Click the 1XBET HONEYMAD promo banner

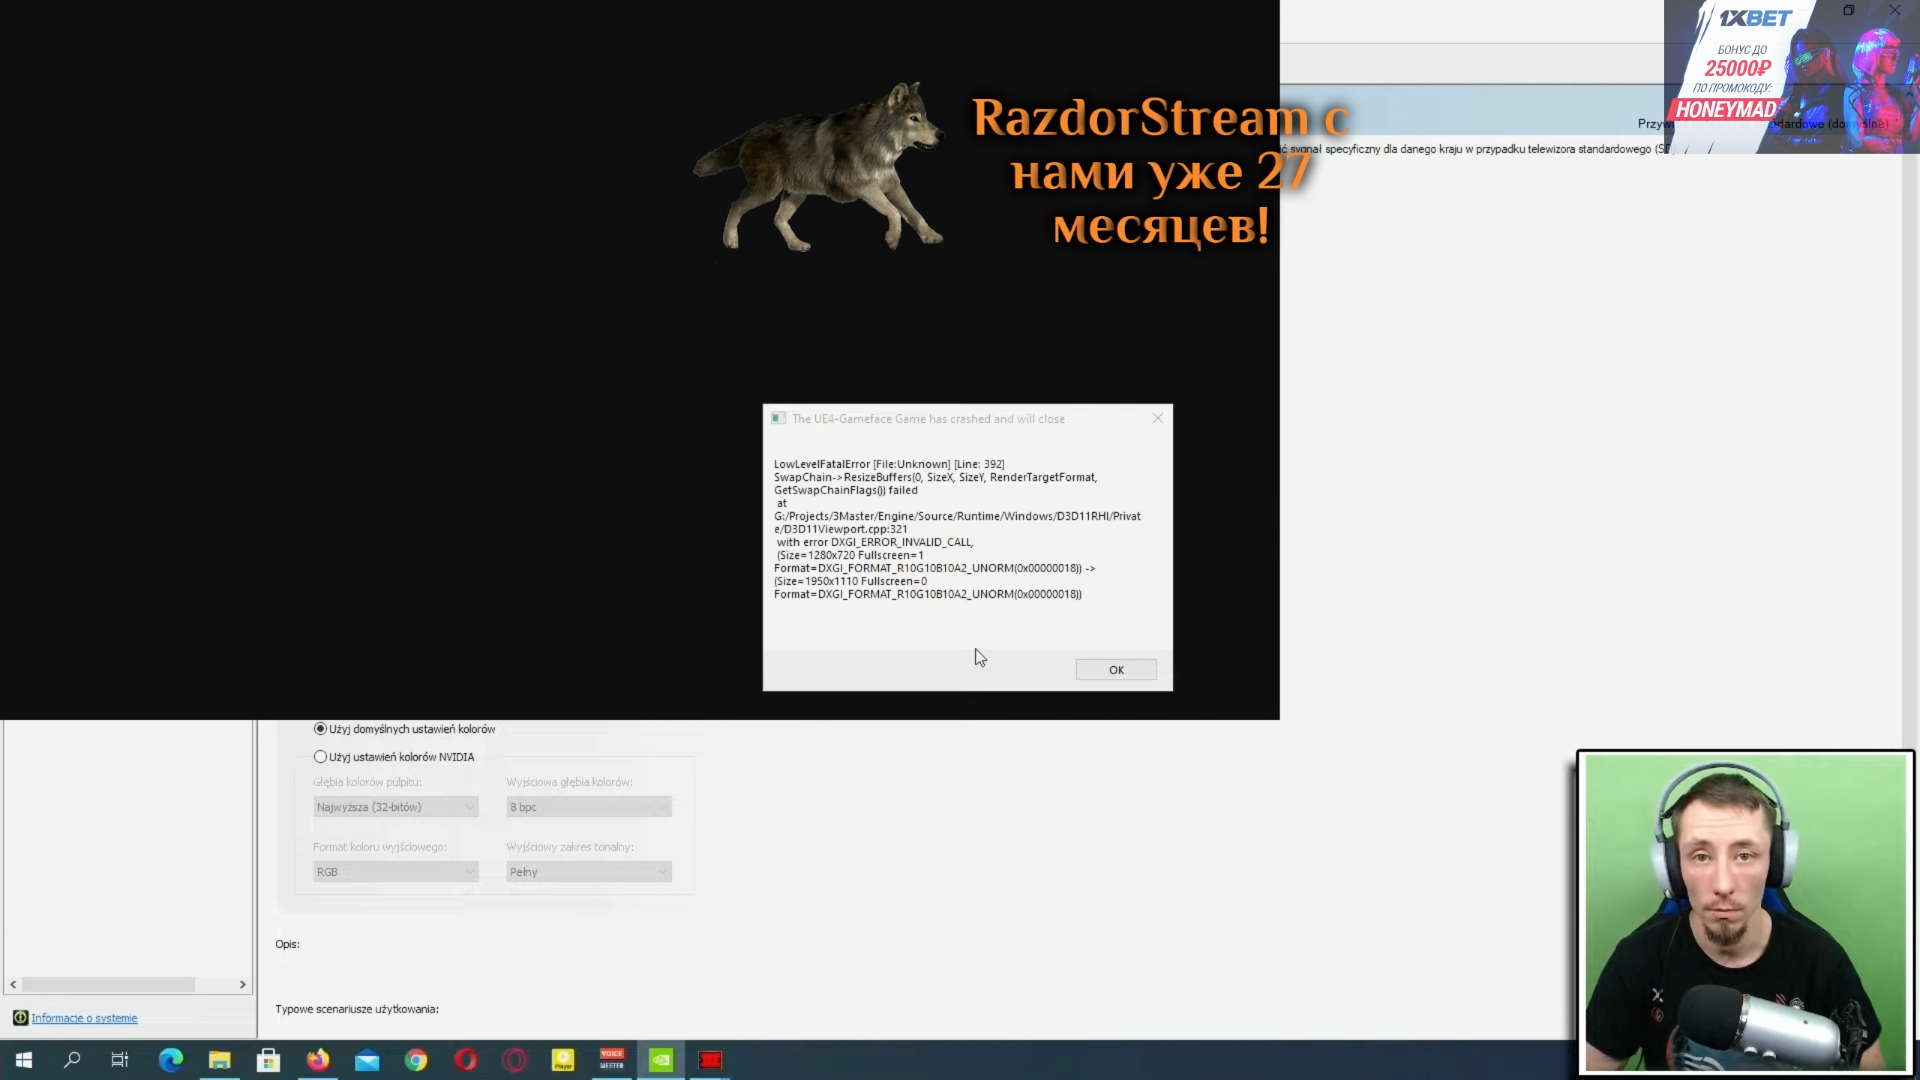tap(1790, 77)
